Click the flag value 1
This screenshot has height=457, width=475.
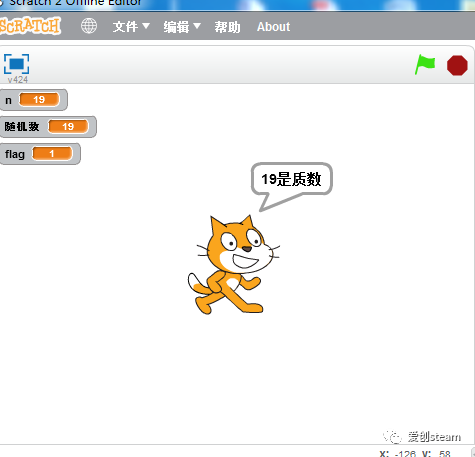coord(52,153)
